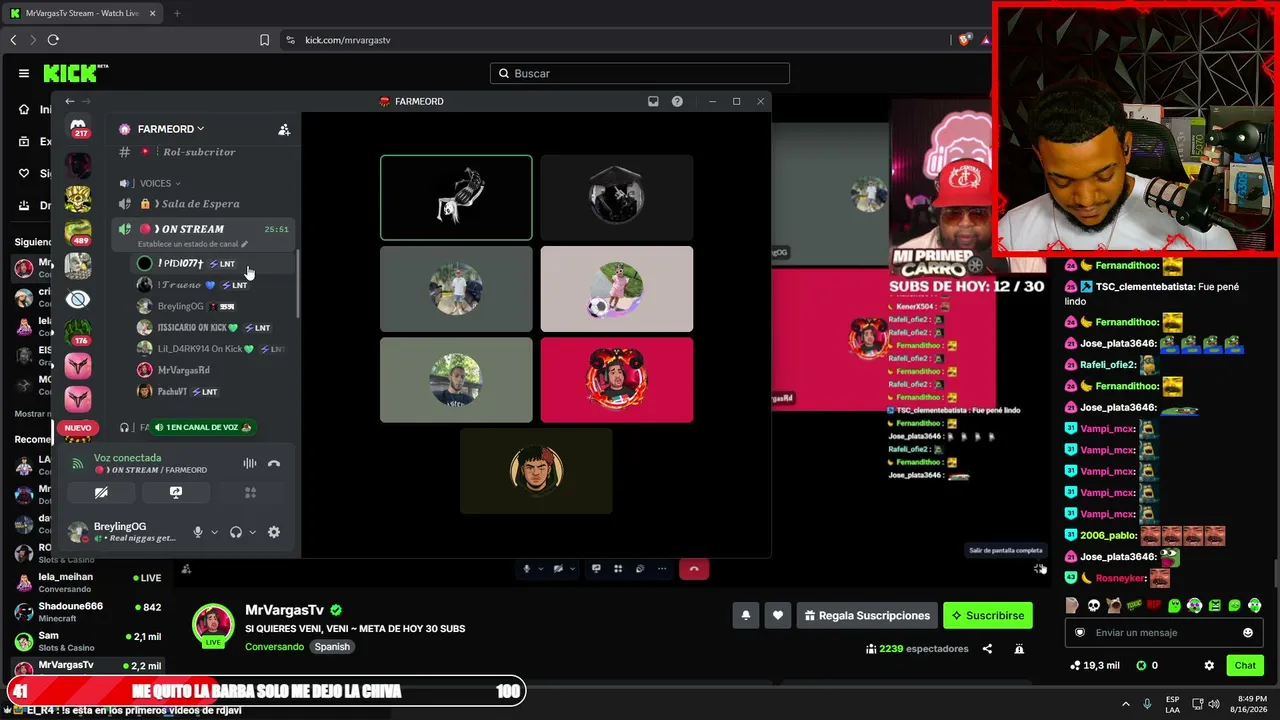Deafen Discord headphones toggle
The height and width of the screenshot is (720, 1280).
coord(236,532)
